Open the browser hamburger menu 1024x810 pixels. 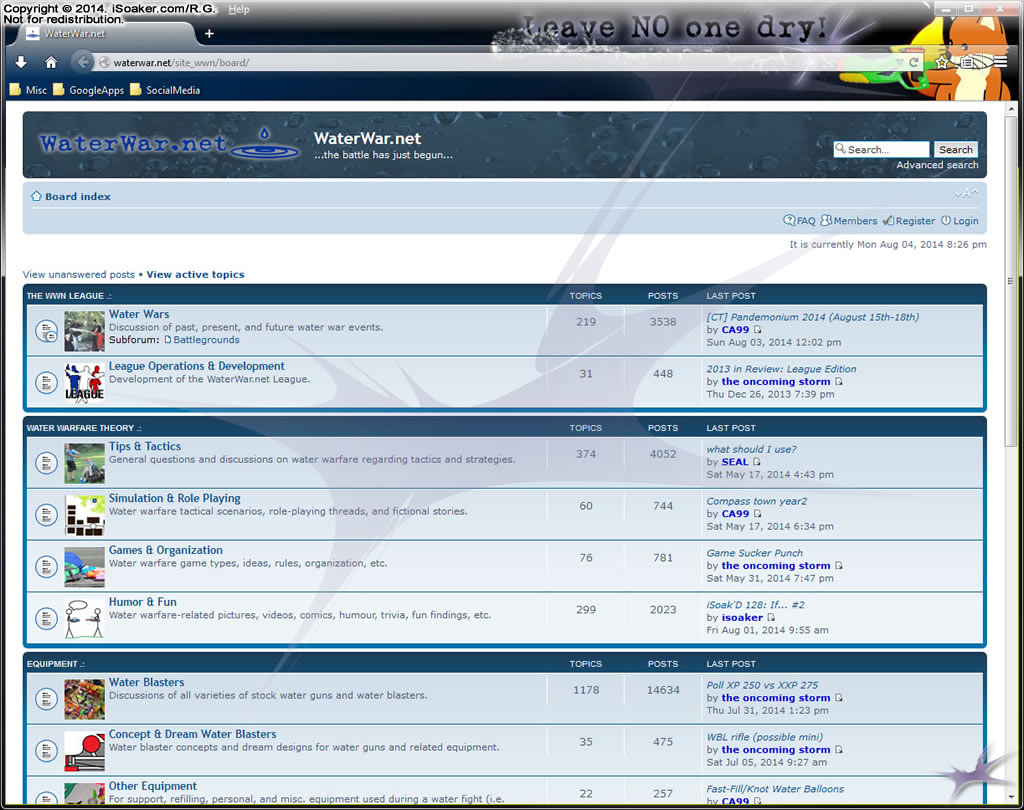click(x=1000, y=62)
